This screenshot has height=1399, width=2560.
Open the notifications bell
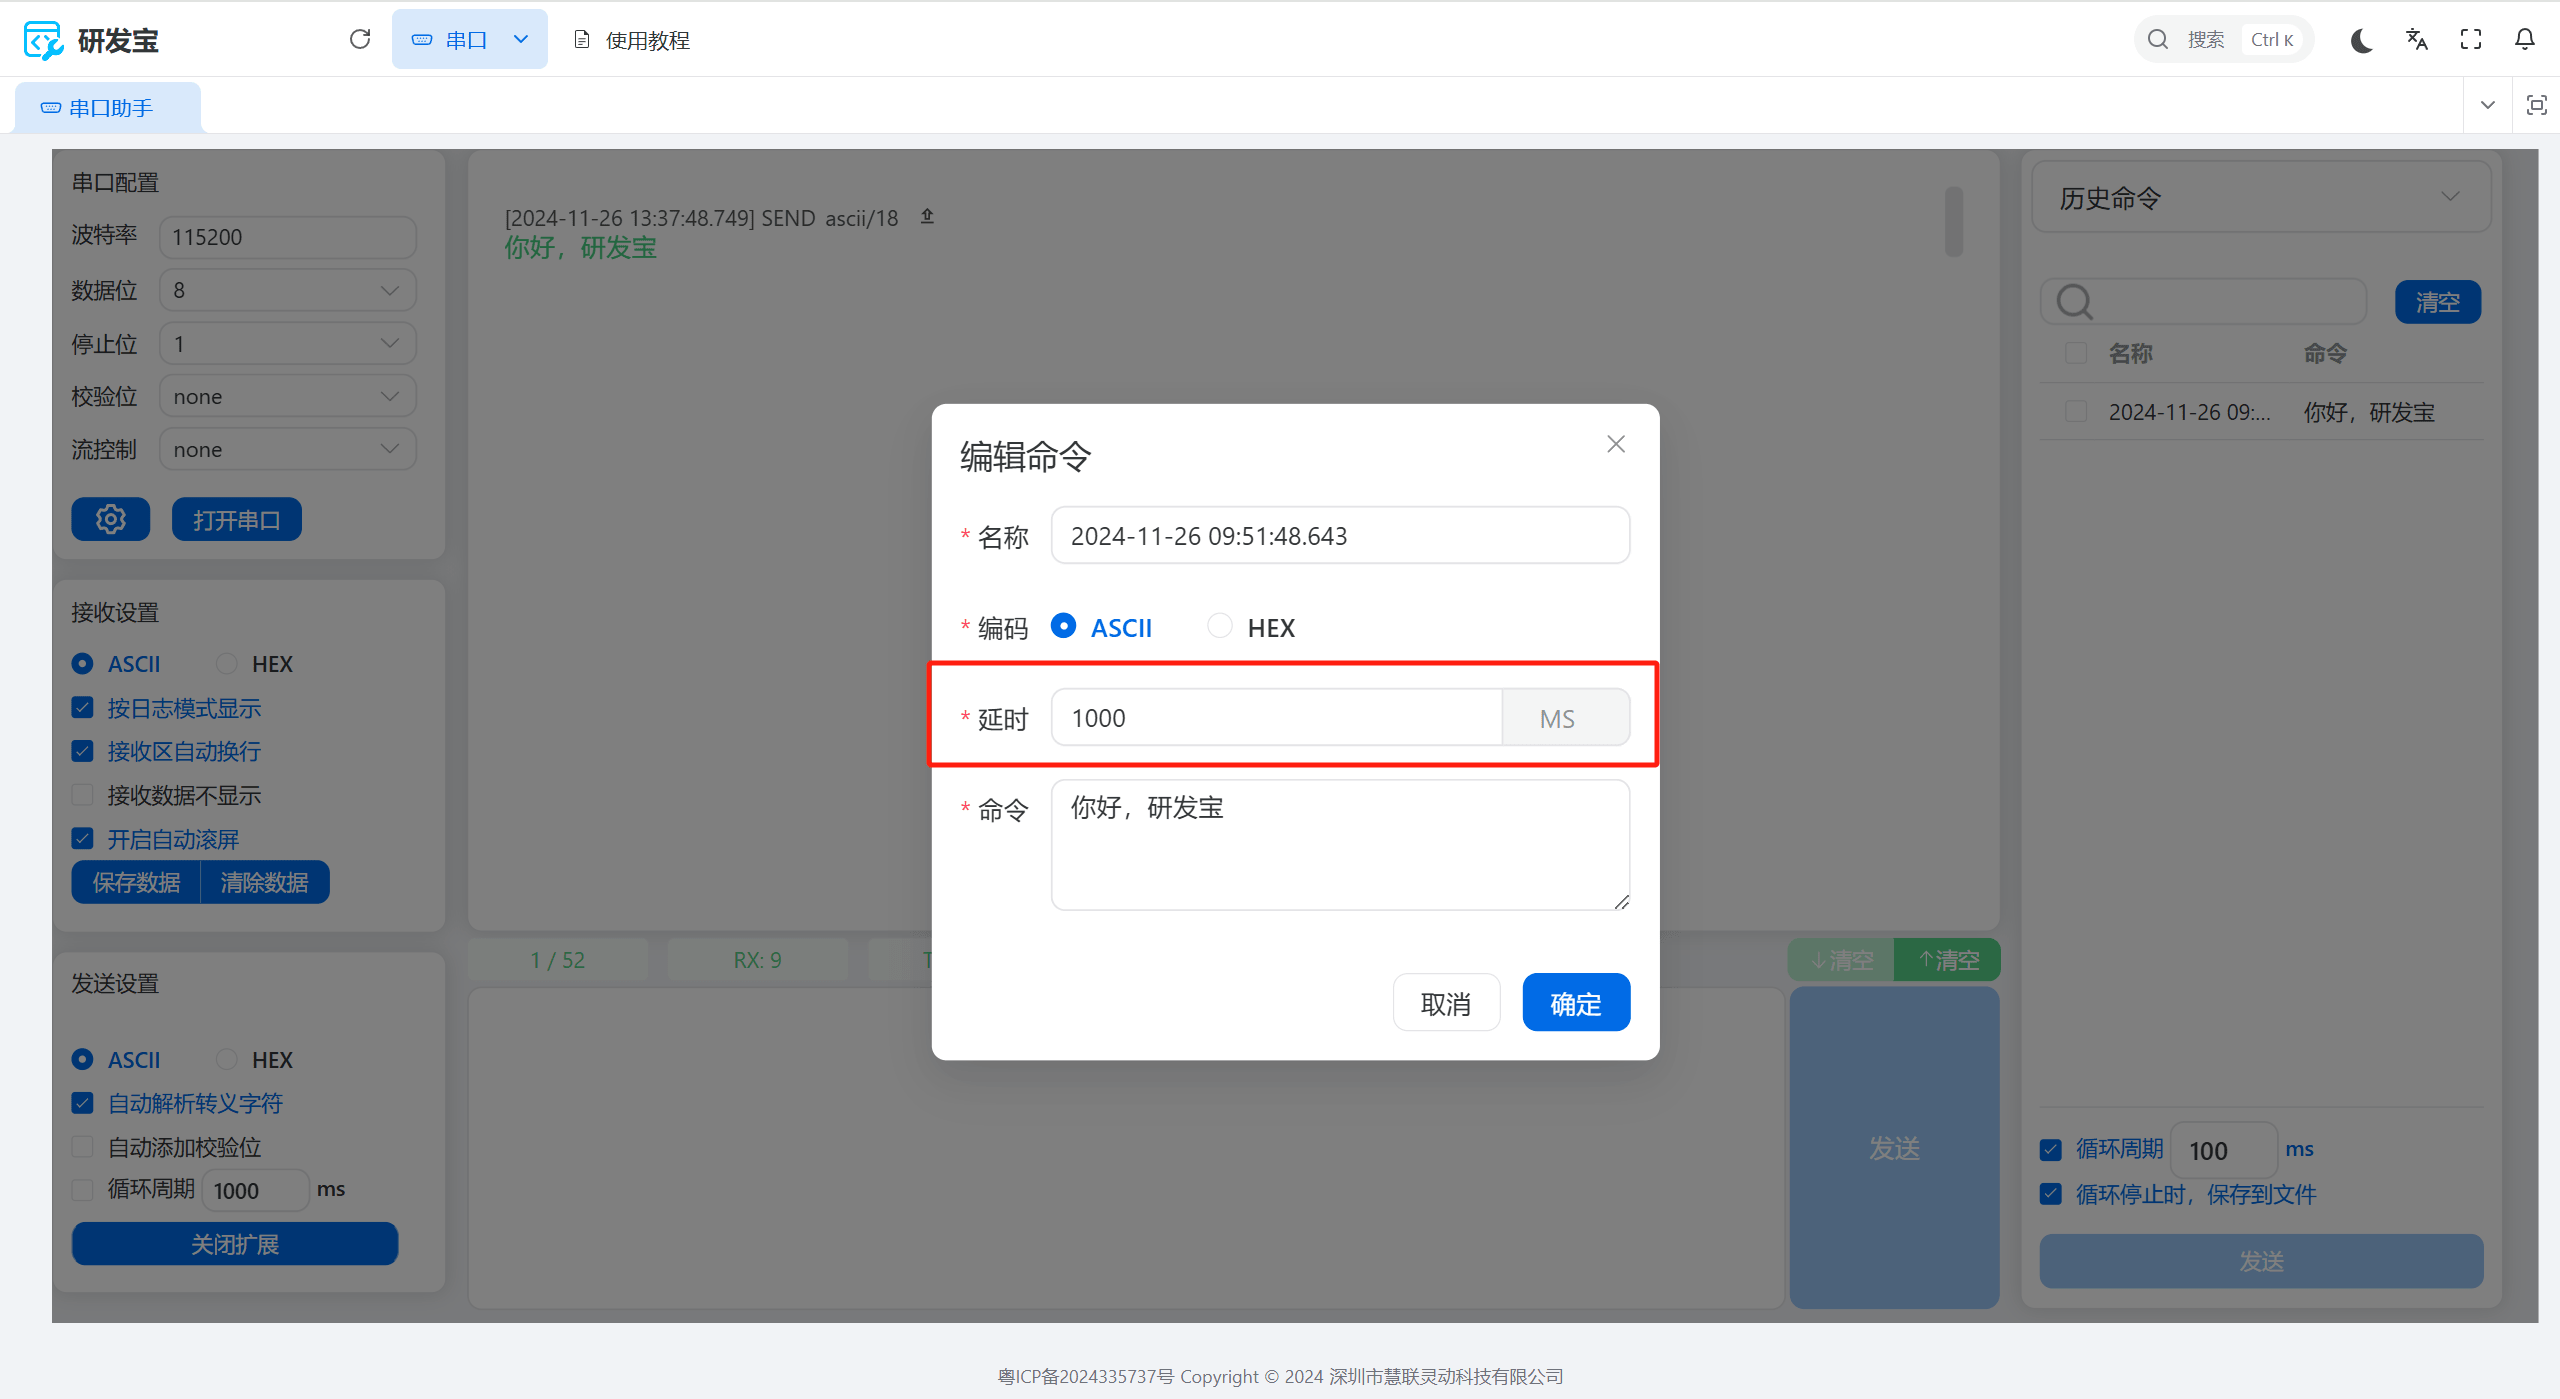2525,40
